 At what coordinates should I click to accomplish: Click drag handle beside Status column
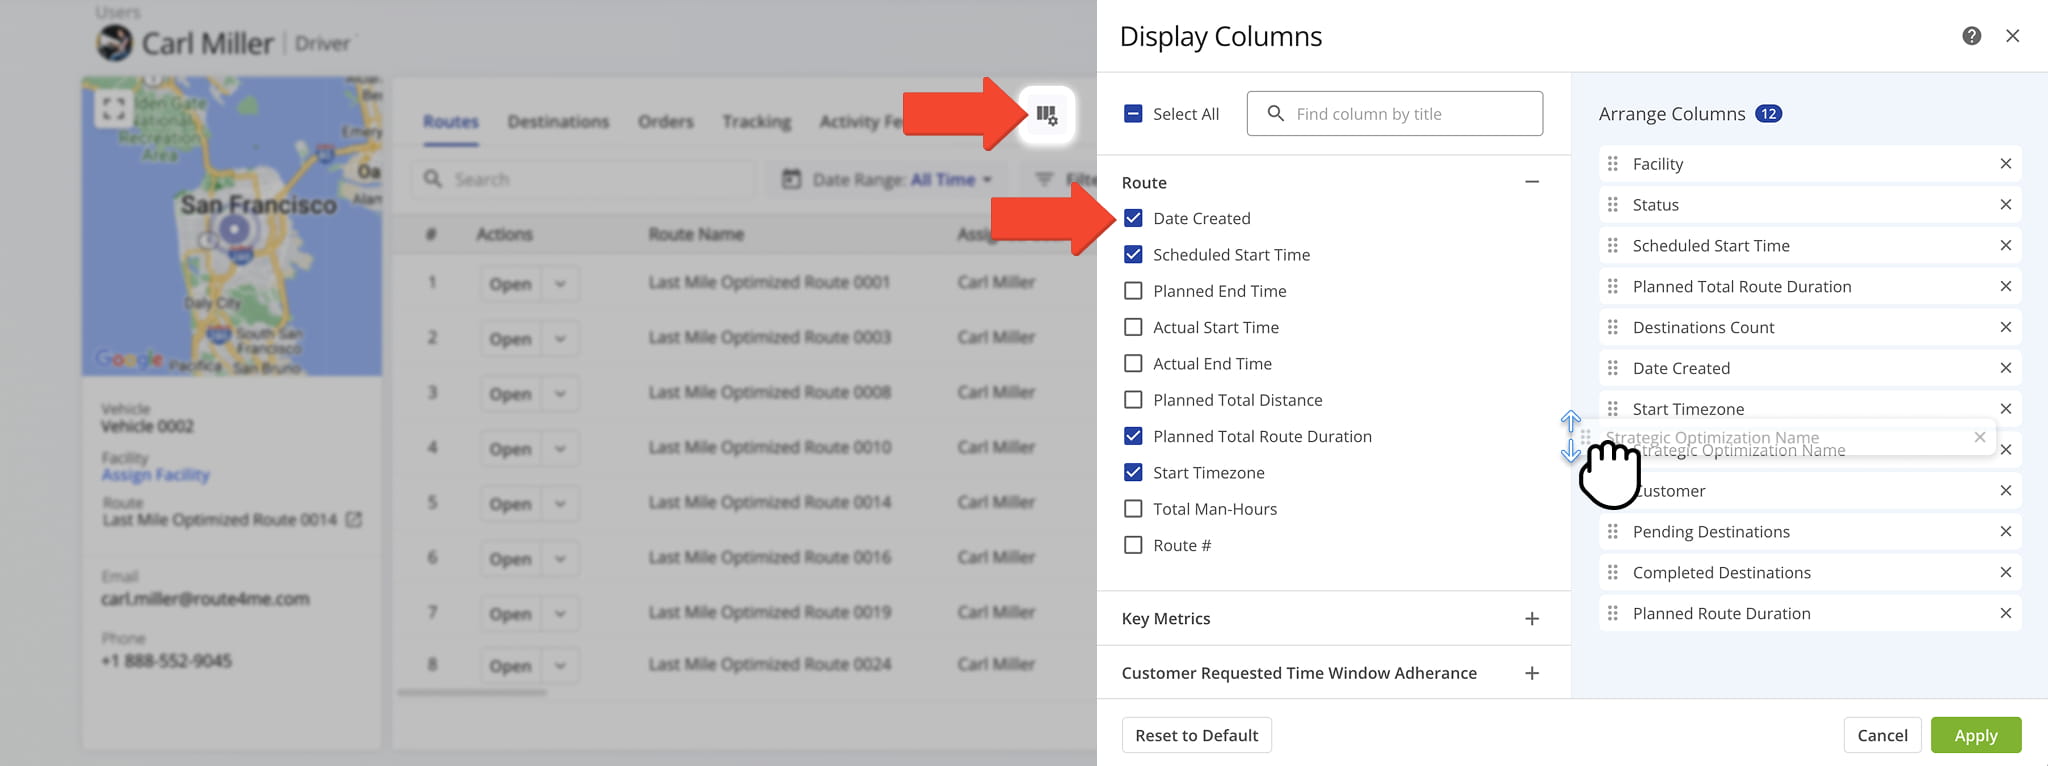pos(1612,205)
